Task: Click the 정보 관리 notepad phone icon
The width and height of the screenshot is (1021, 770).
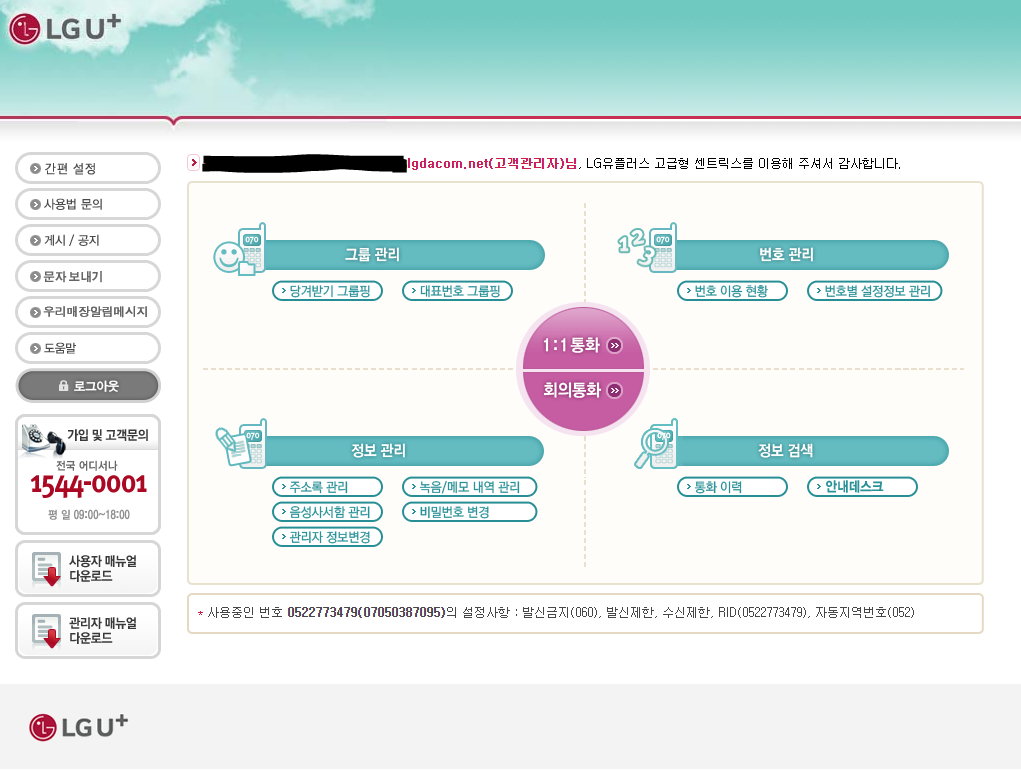Action: pos(241,444)
